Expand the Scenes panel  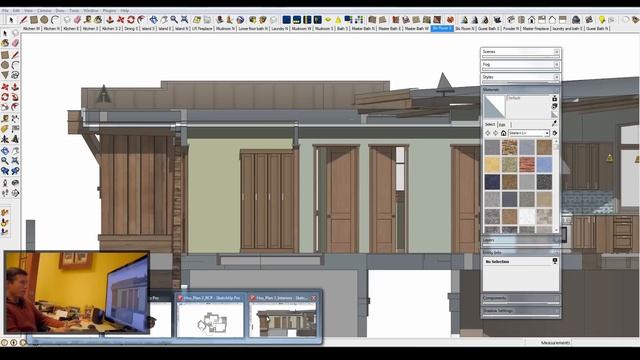tap(520, 52)
